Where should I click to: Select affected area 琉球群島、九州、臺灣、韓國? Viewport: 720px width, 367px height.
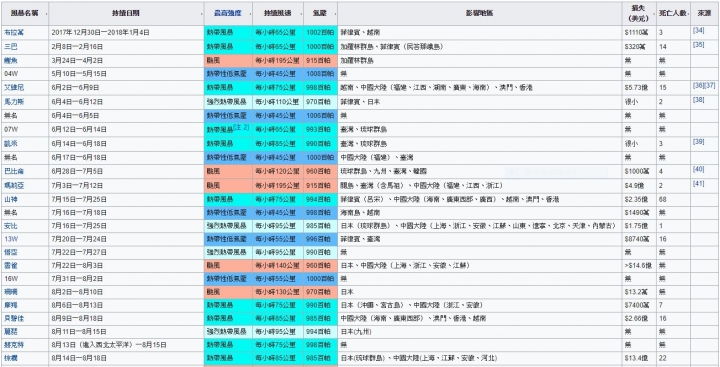click(x=383, y=171)
